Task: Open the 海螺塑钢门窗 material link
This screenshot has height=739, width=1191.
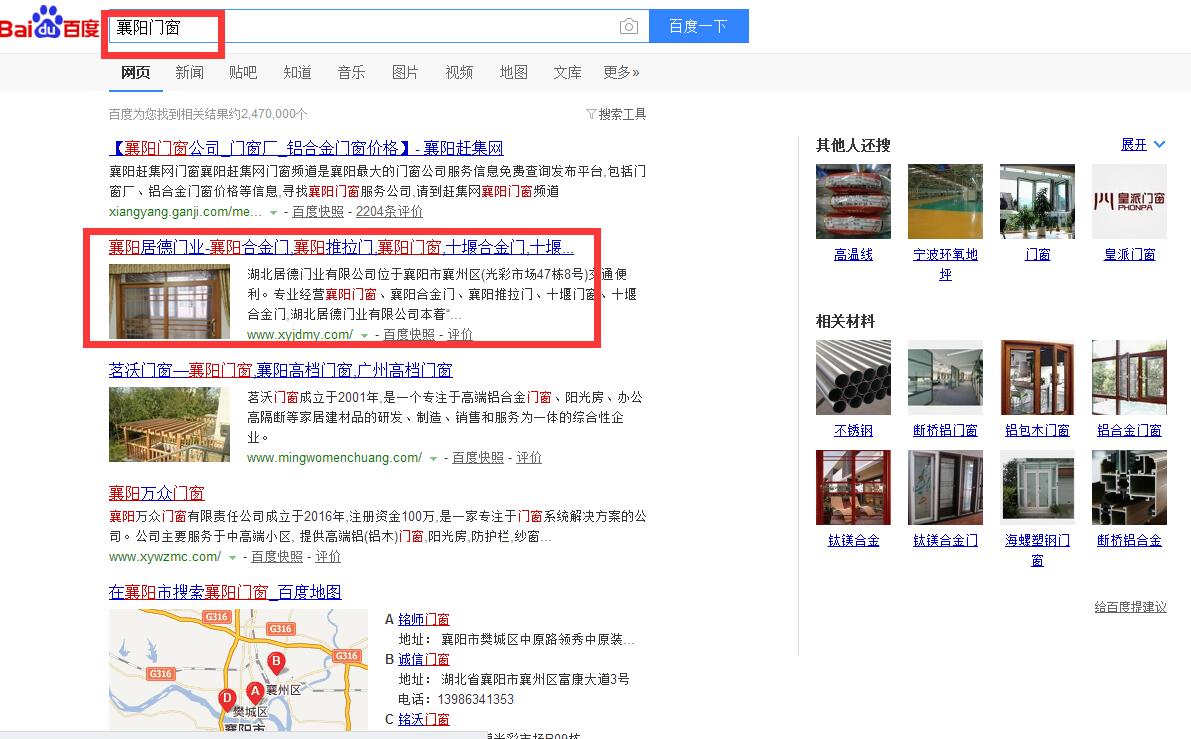Action: pyautogui.click(x=1038, y=551)
